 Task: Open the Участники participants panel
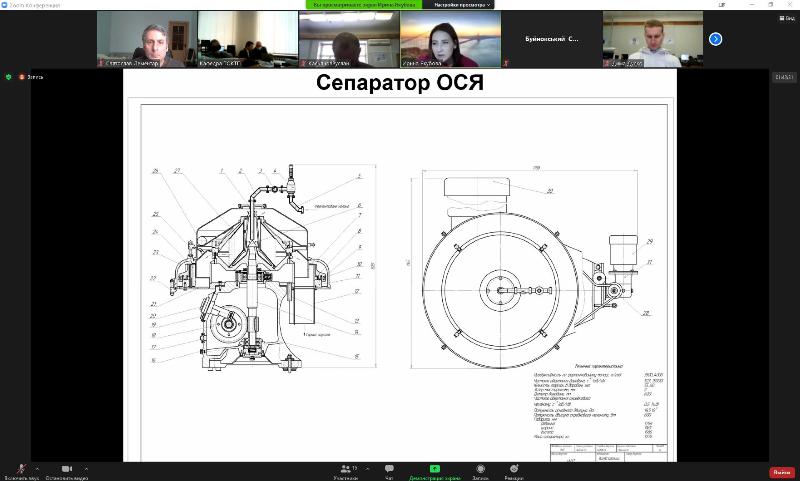tap(345, 471)
